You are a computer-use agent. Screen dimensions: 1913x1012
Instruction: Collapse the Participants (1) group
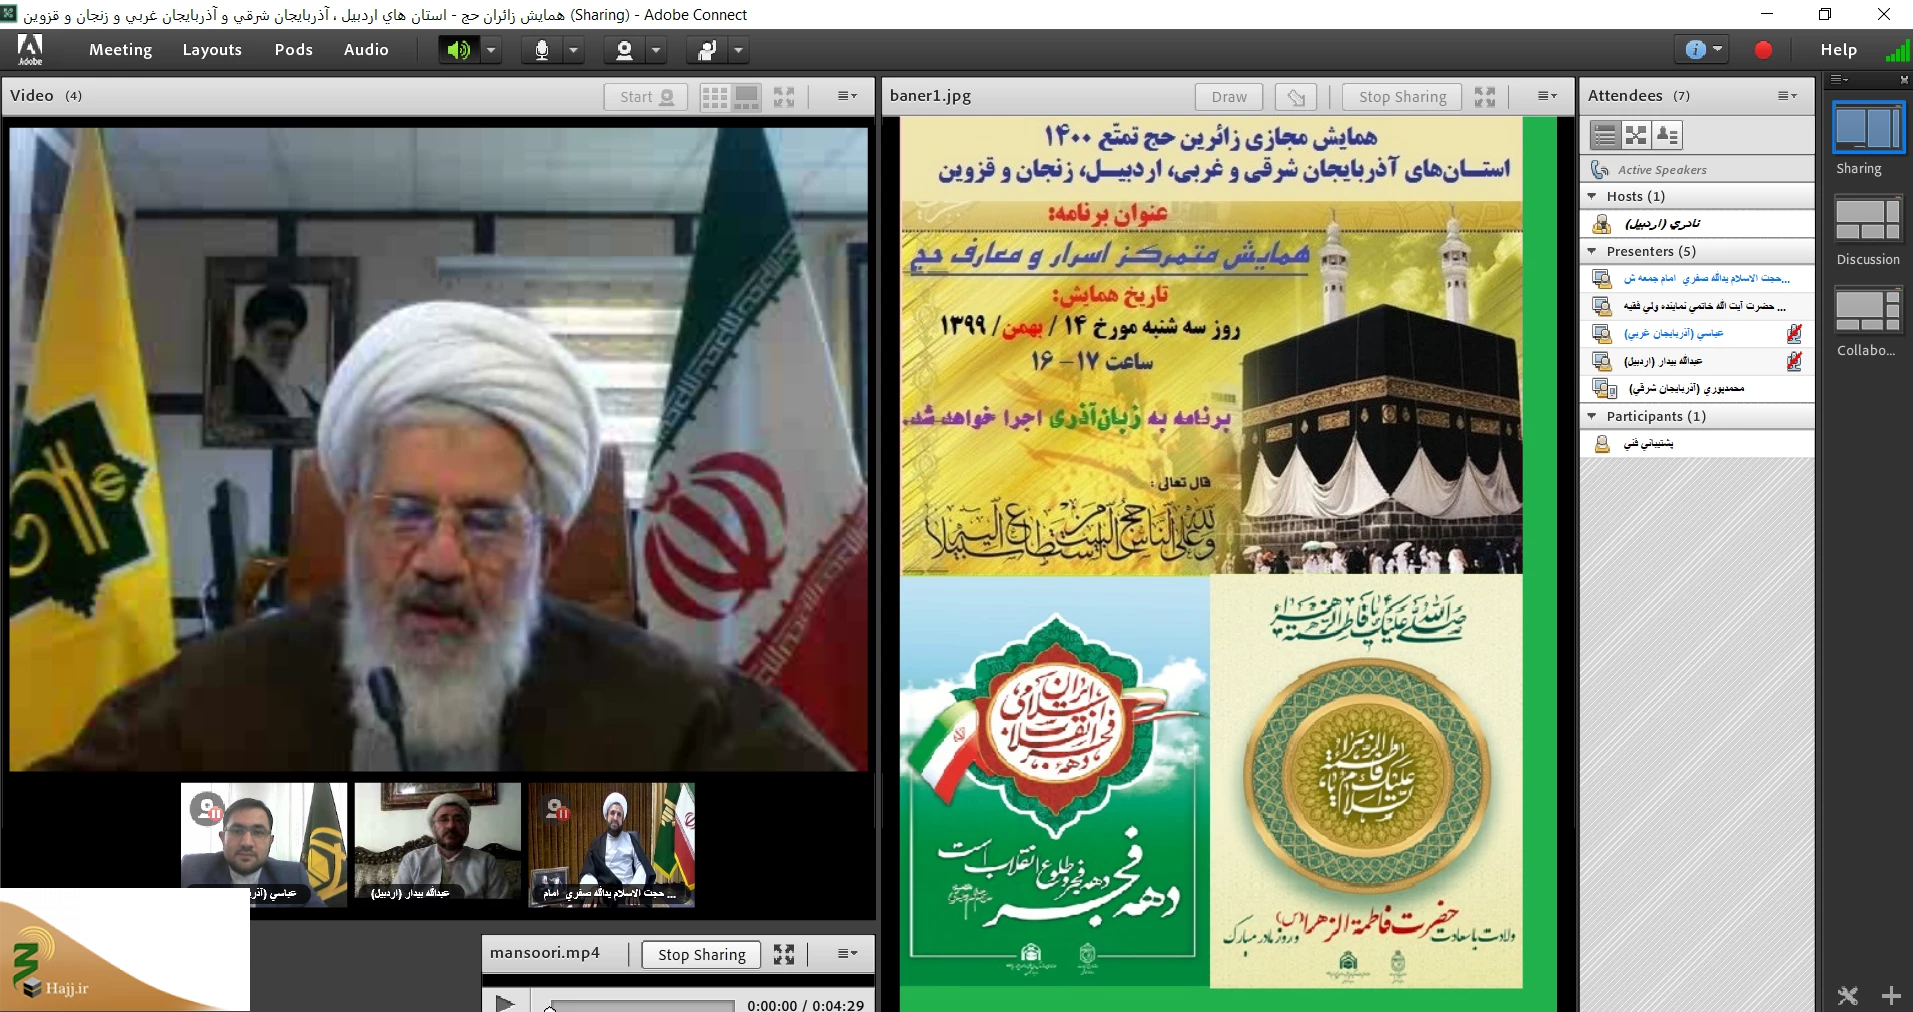click(x=1593, y=416)
